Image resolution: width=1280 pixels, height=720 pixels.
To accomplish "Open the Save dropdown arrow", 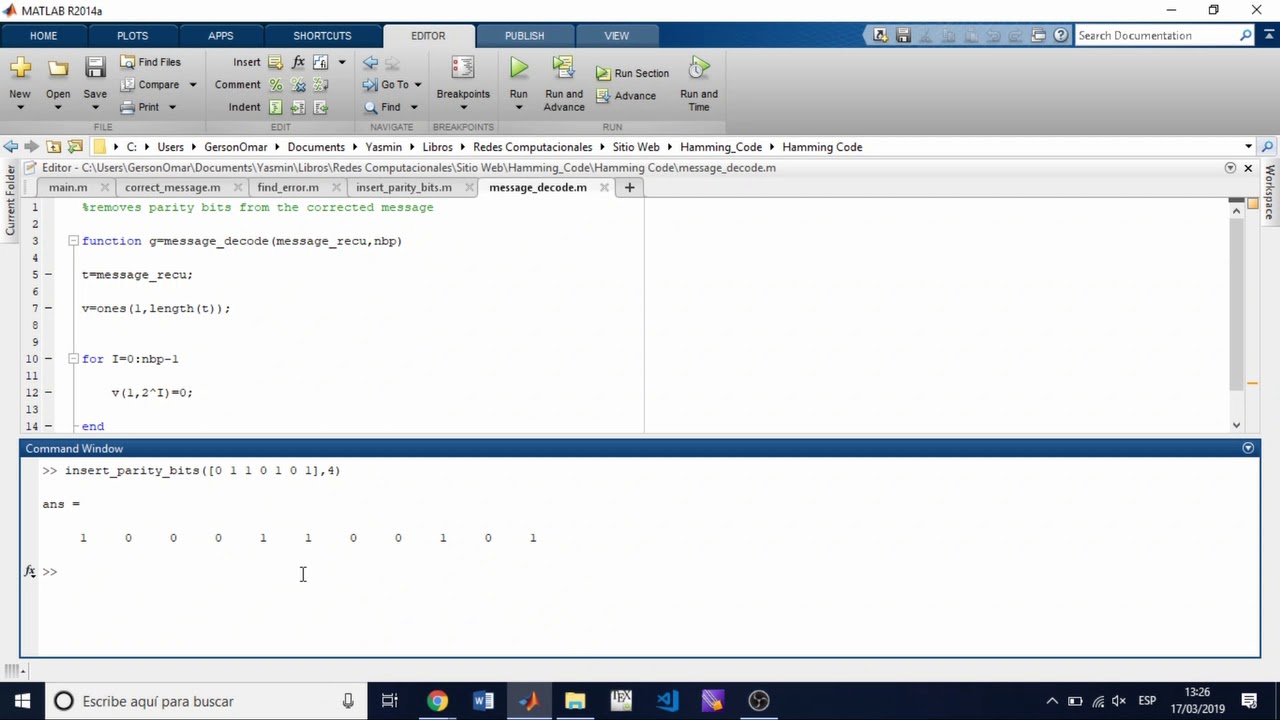I will (95, 108).
